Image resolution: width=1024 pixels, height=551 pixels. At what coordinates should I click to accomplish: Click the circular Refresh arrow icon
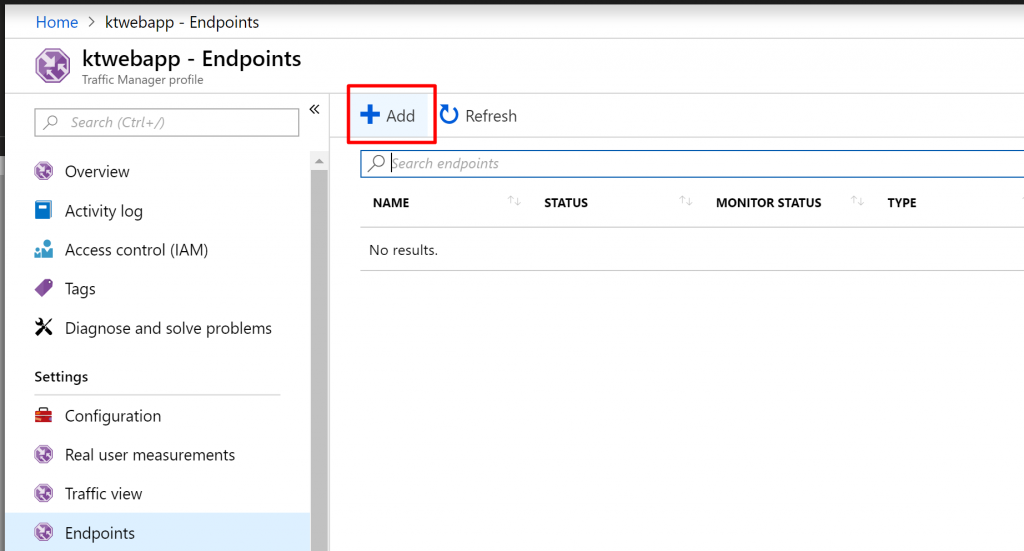point(449,114)
